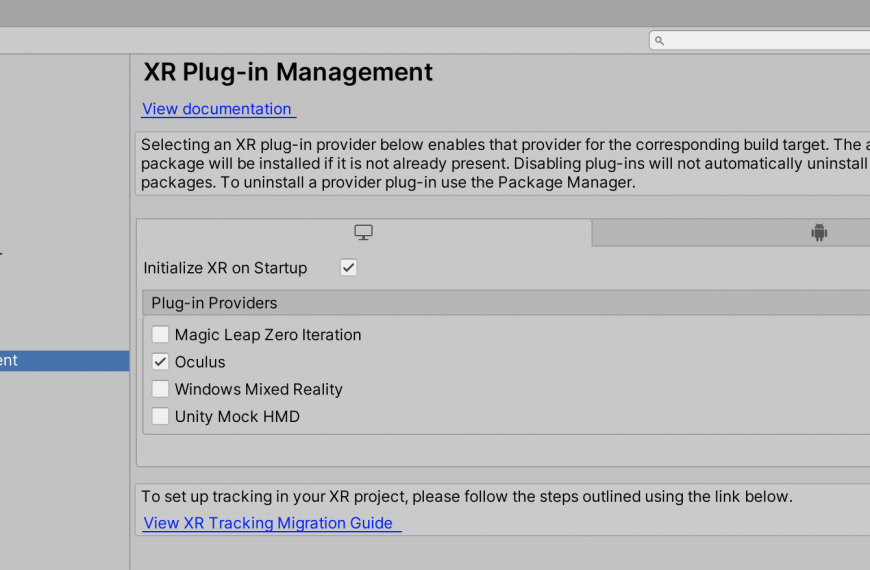Focus the settings search field
The image size is (870, 570).
point(760,41)
